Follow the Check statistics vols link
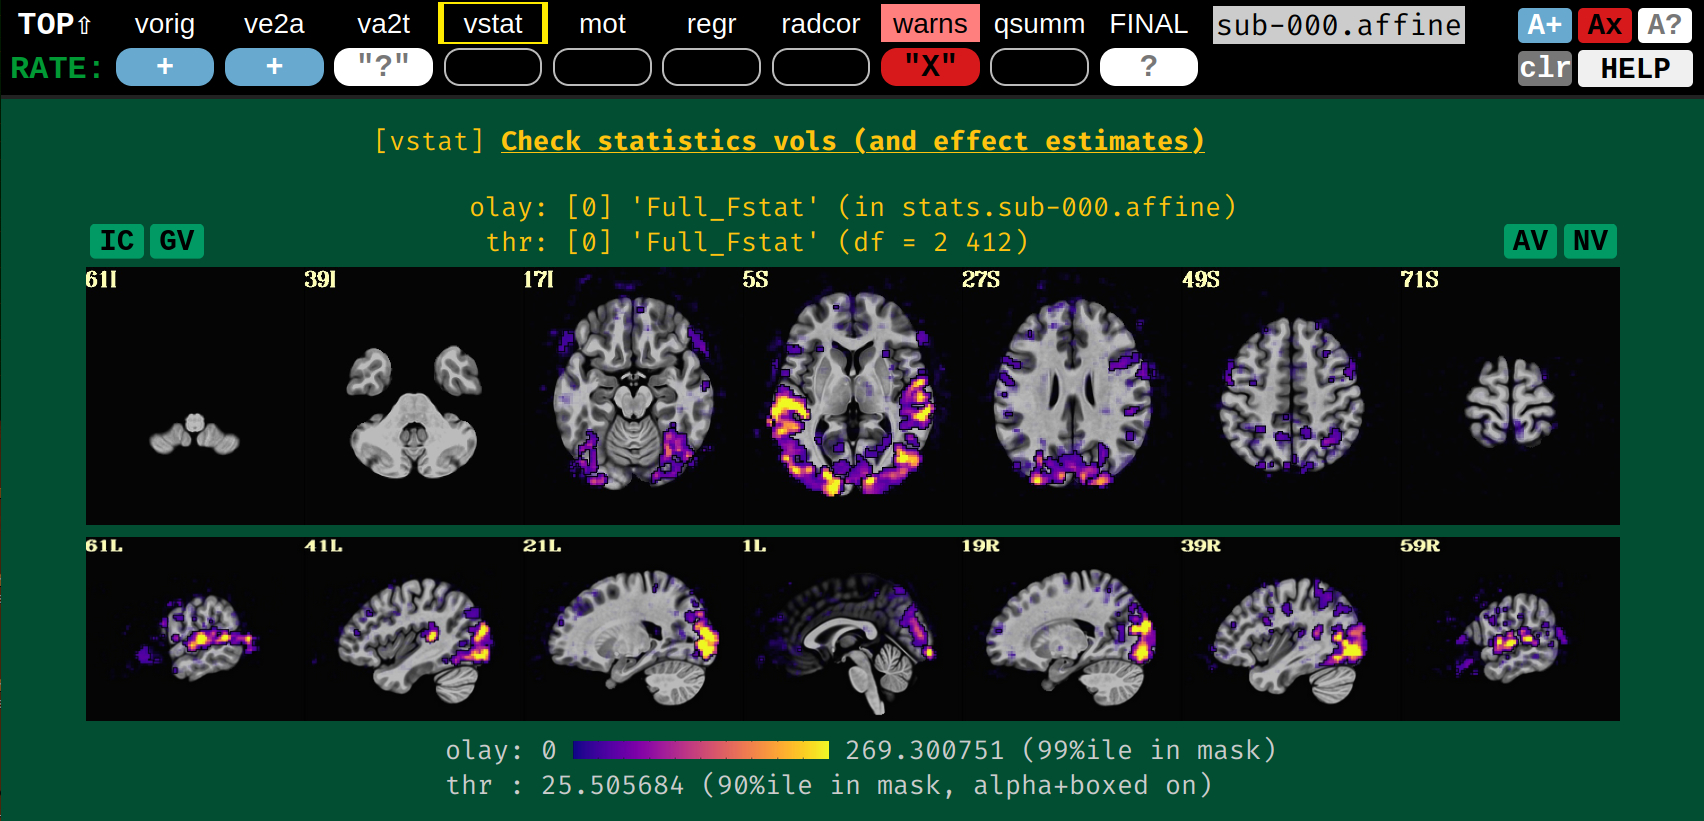Viewport: 1704px width, 821px height. 852,141
